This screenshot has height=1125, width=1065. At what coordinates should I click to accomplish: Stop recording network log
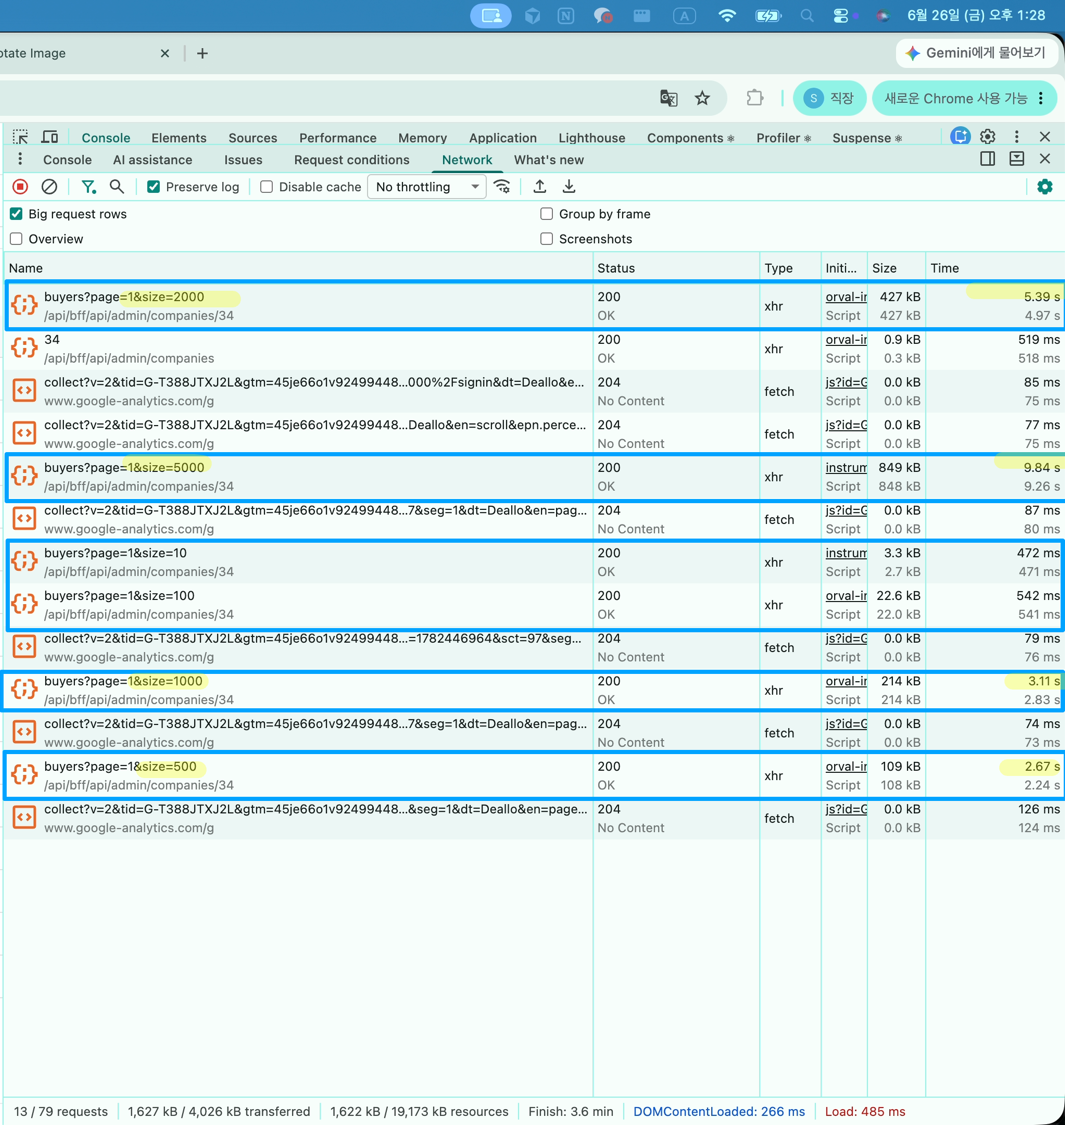pos(20,187)
